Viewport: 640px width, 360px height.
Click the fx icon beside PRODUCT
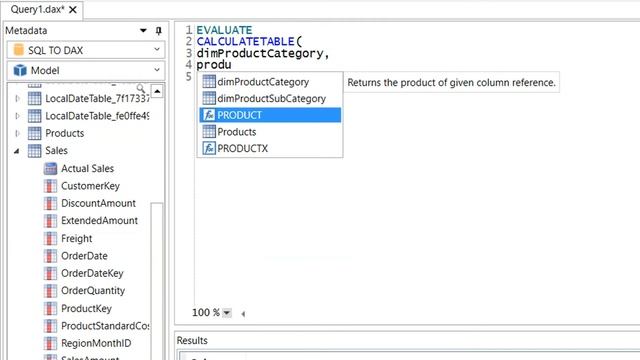click(209, 115)
